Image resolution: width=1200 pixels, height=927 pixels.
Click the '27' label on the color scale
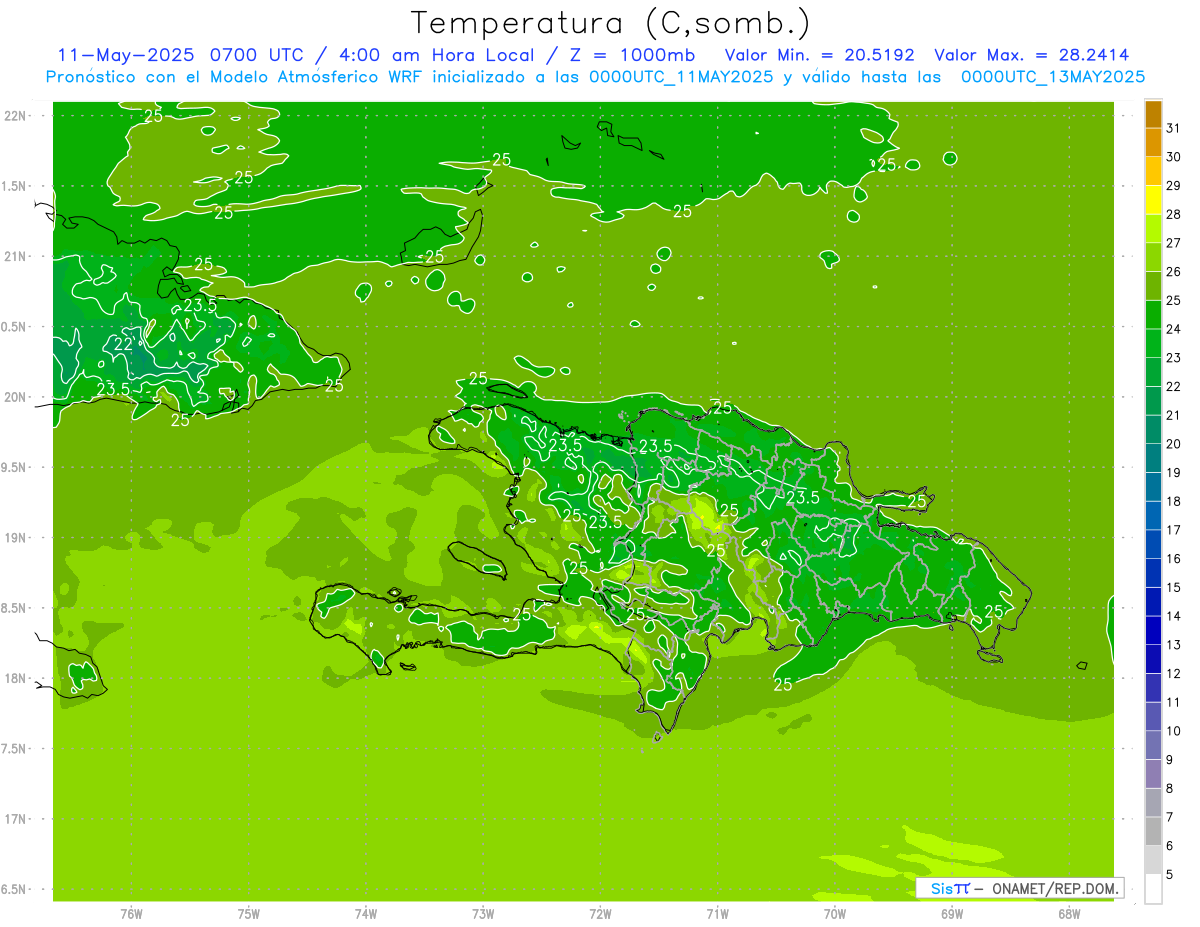pyautogui.click(x=1173, y=243)
